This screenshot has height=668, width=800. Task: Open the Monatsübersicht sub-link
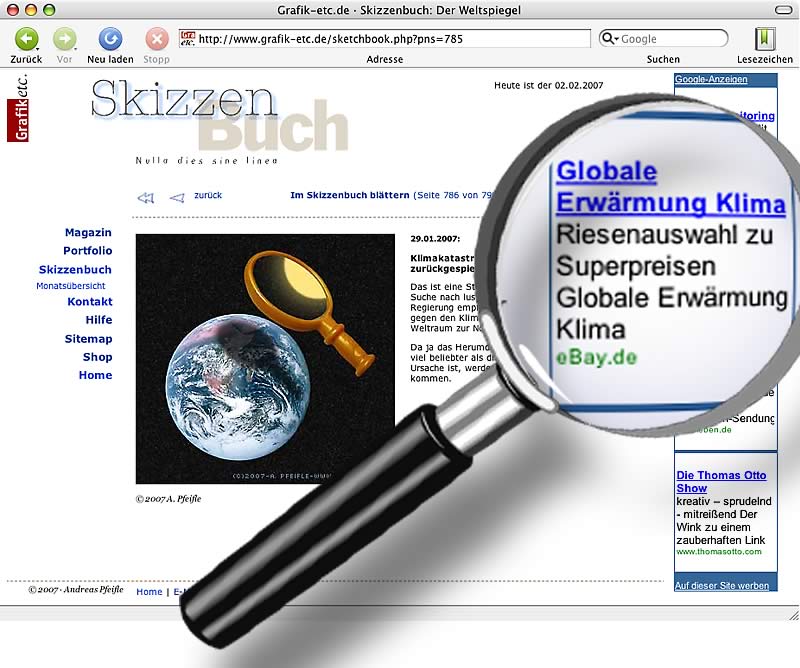(71, 286)
